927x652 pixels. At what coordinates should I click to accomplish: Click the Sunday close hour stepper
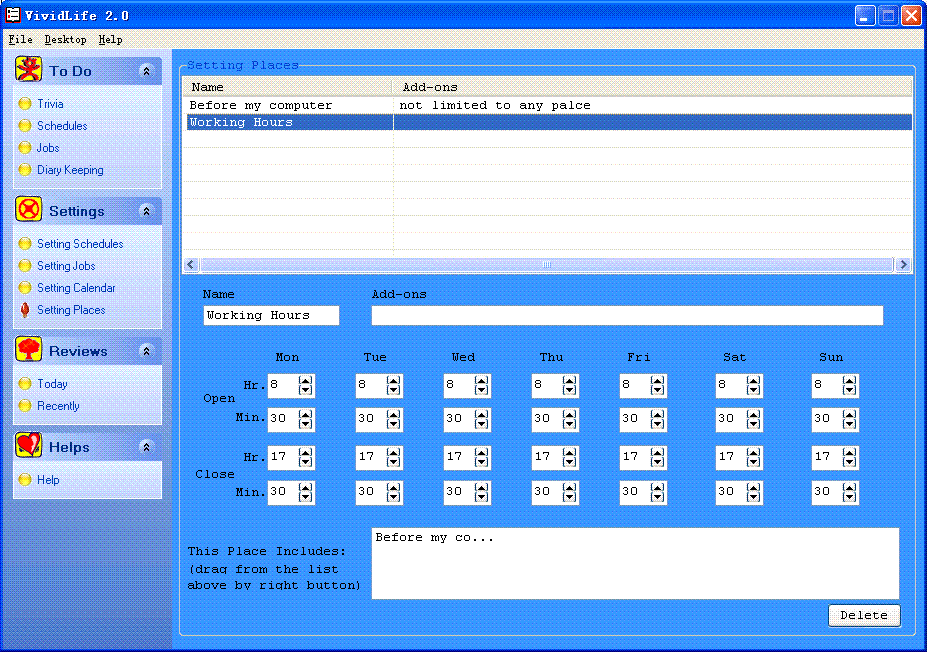click(850, 458)
